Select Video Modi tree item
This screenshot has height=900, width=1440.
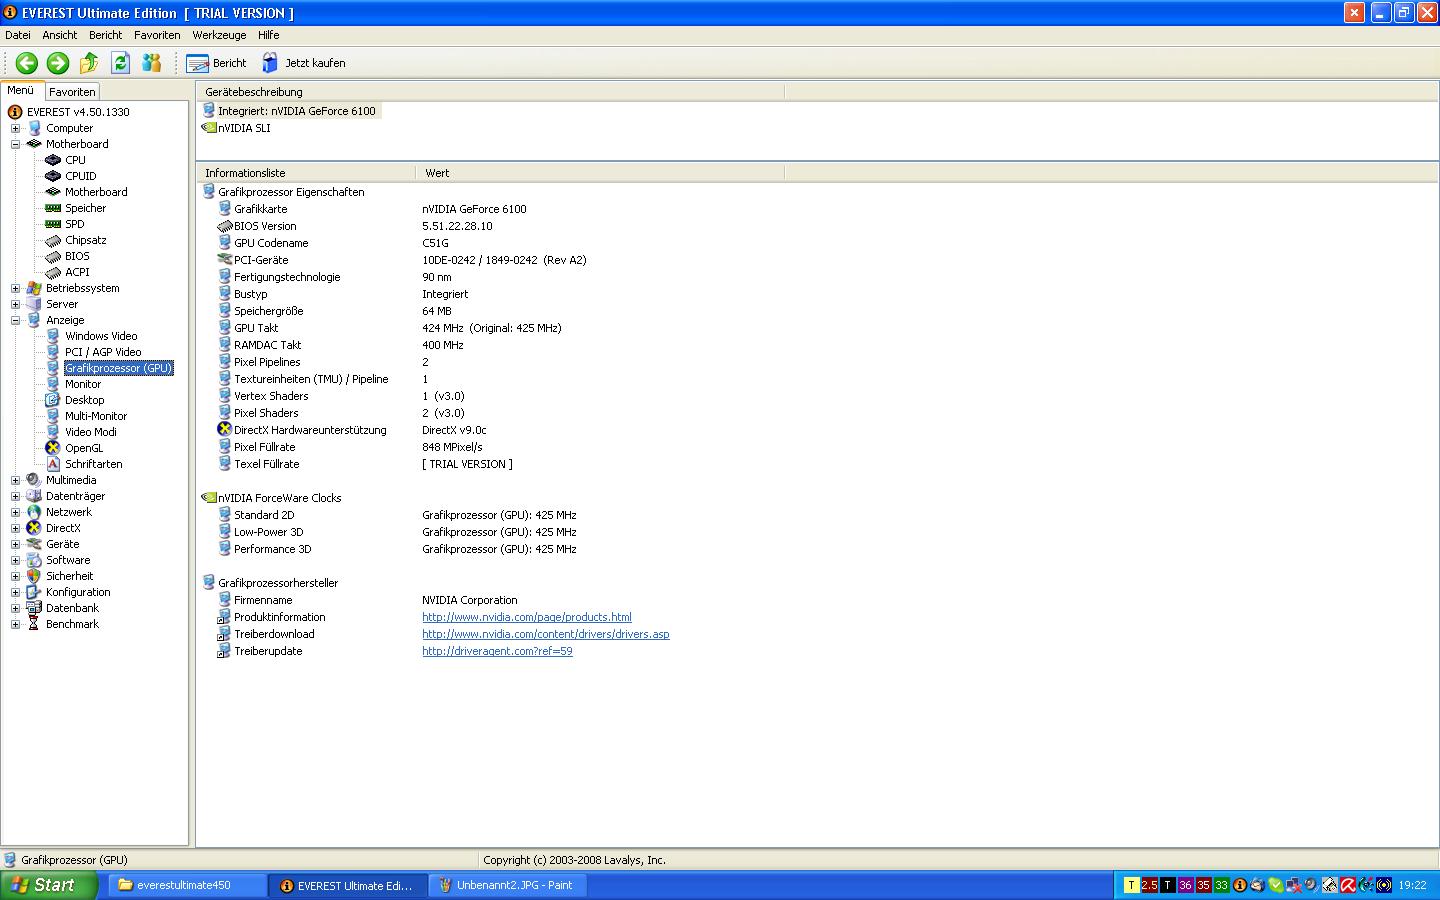click(91, 432)
